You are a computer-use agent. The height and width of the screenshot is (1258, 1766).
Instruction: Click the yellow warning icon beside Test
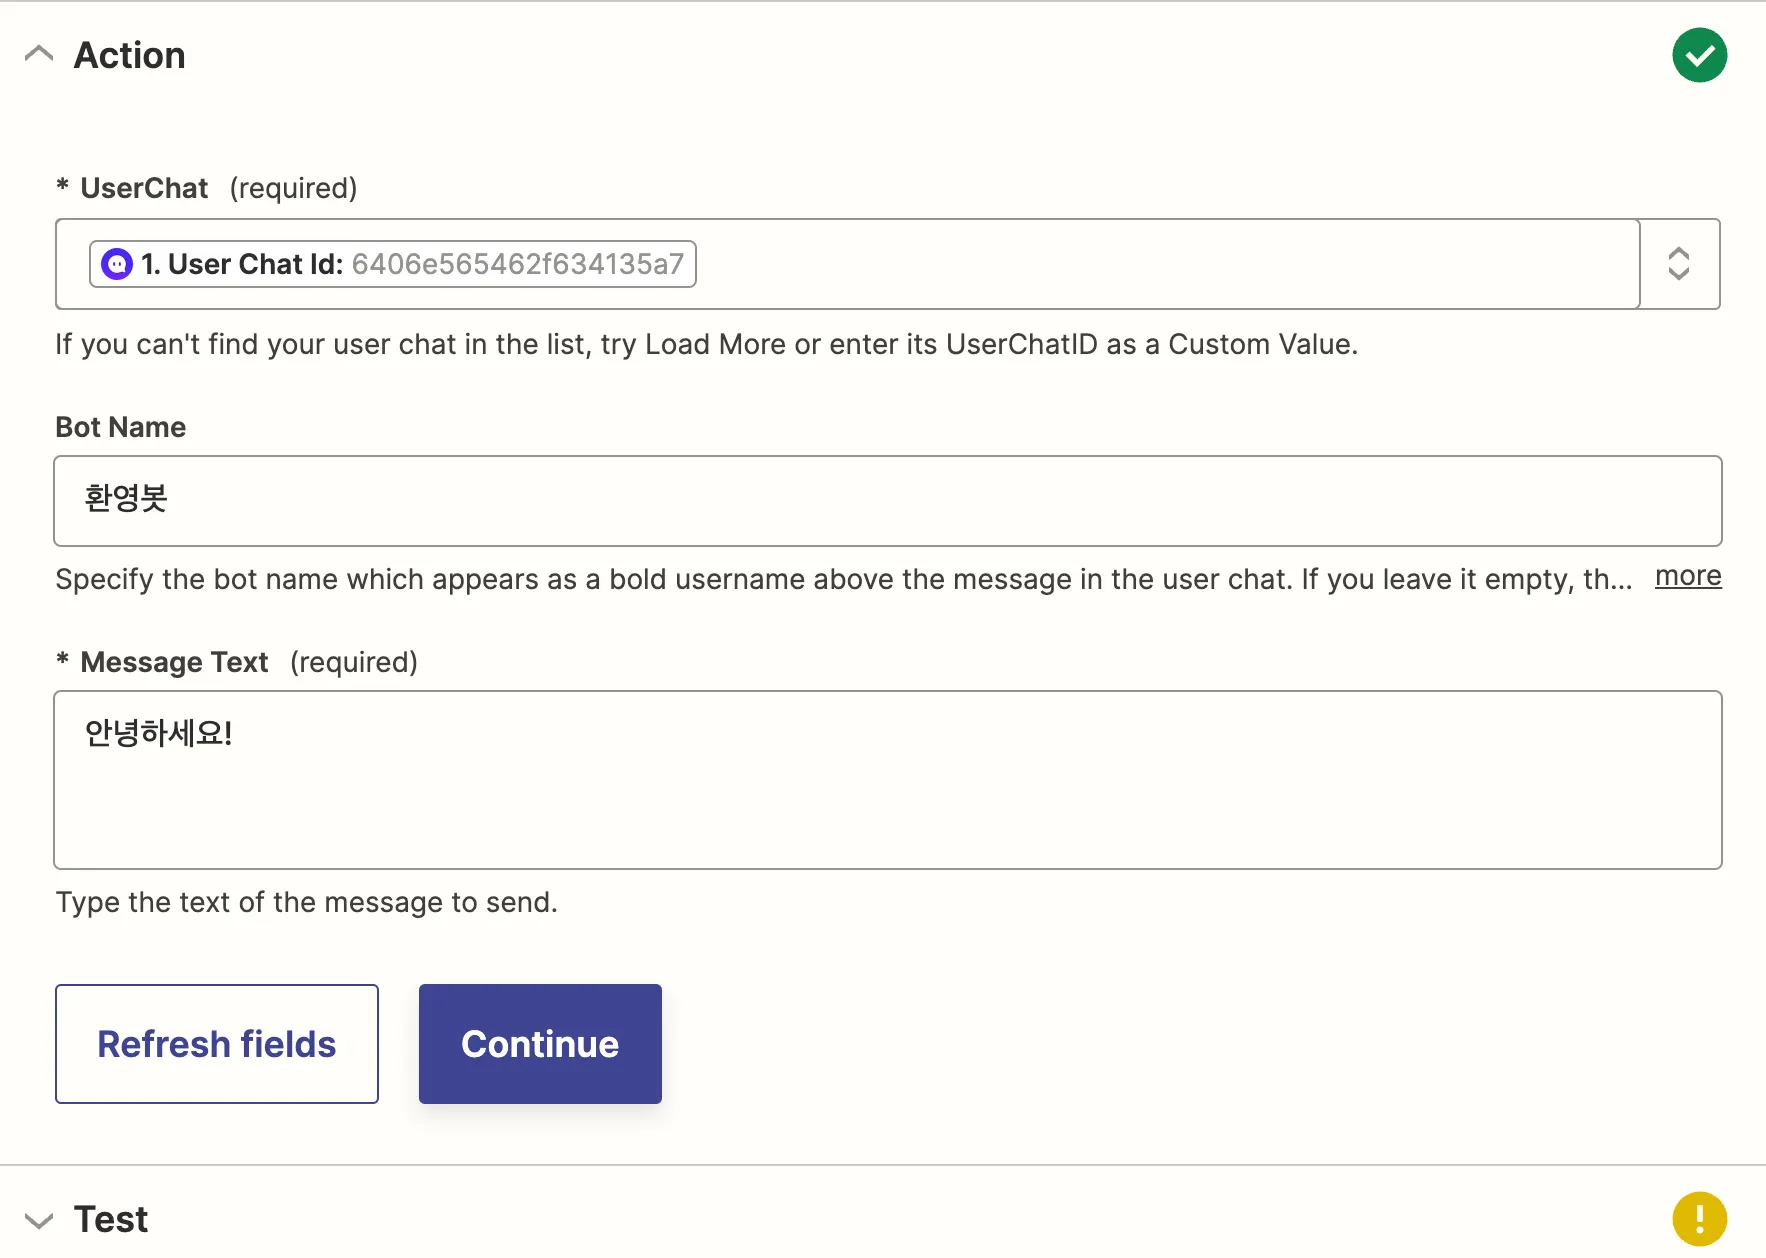1699,1220
